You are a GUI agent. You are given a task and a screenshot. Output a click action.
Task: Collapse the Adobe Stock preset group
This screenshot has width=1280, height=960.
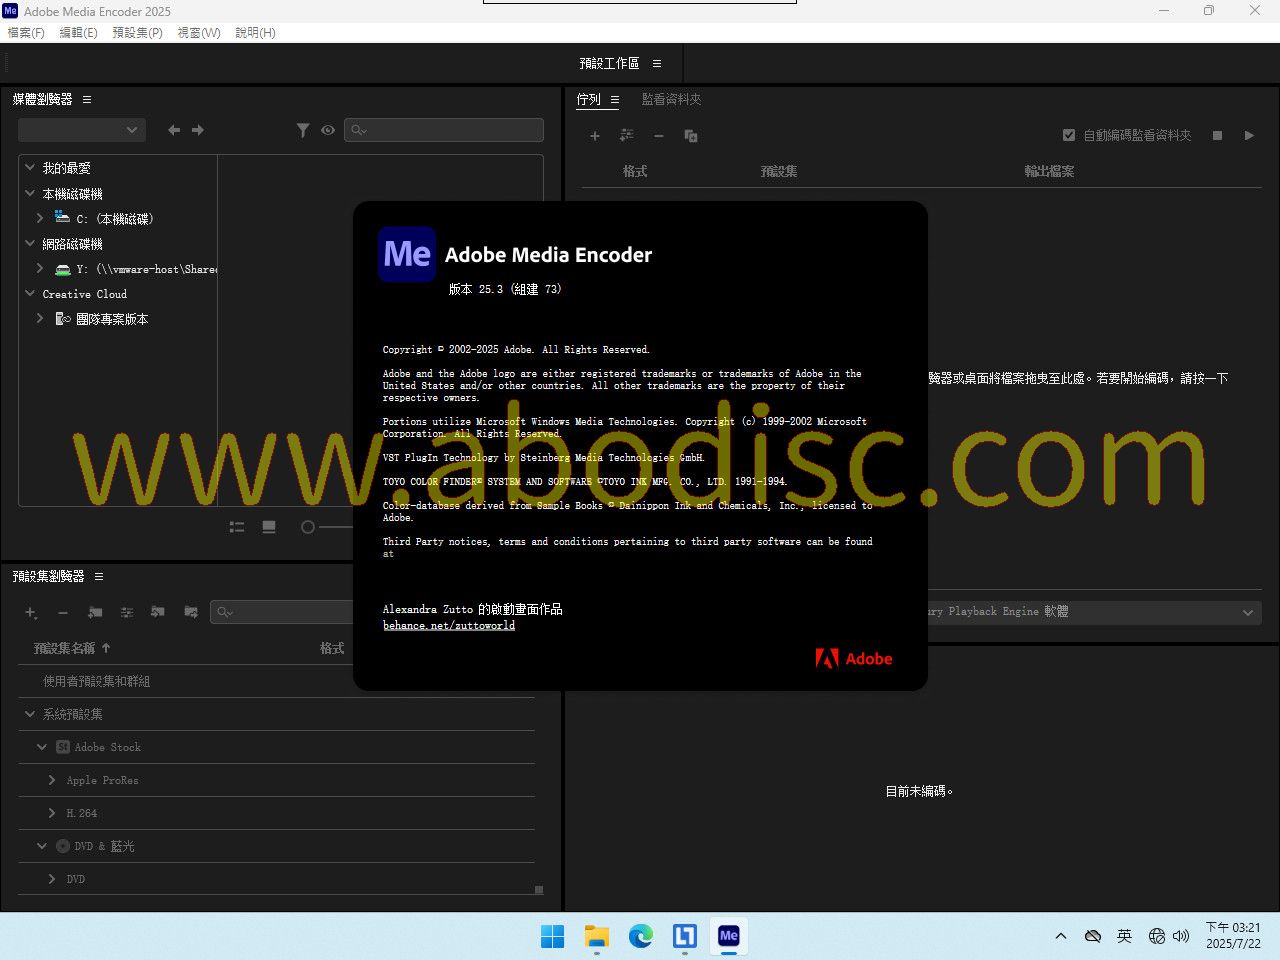42,747
